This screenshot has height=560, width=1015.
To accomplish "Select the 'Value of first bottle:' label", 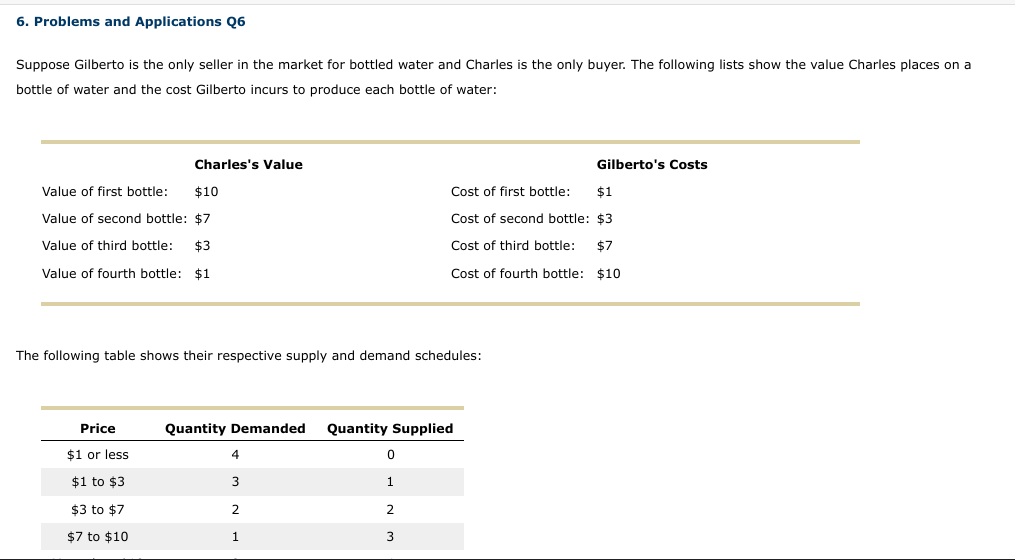I will coord(105,191).
